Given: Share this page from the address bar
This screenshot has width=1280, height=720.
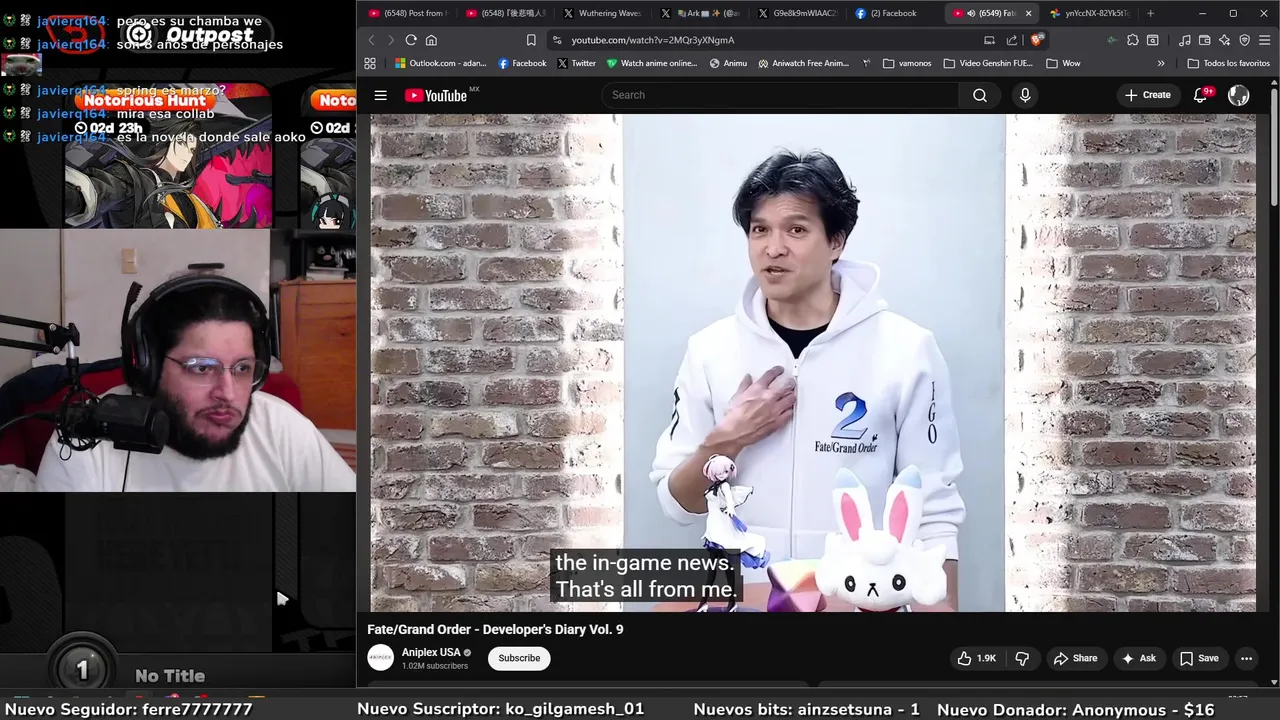Looking at the screenshot, I should click(x=1012, y=40).
